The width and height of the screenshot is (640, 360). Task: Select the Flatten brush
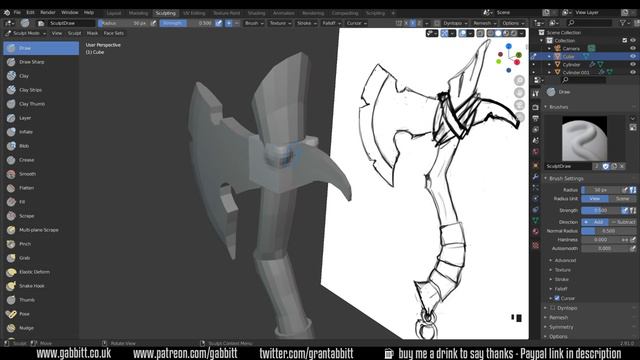click(41, 188)
